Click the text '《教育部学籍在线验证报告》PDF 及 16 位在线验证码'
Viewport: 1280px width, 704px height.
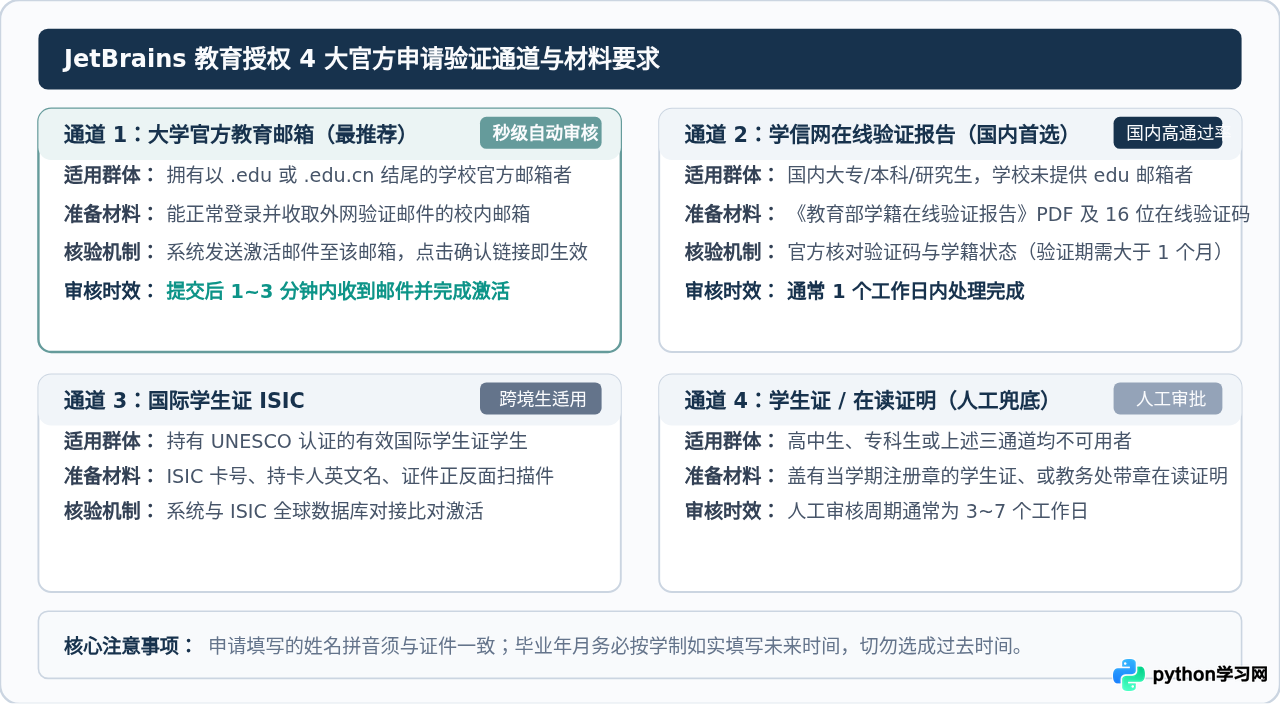pyautogui.click(x=1018, y=213)
